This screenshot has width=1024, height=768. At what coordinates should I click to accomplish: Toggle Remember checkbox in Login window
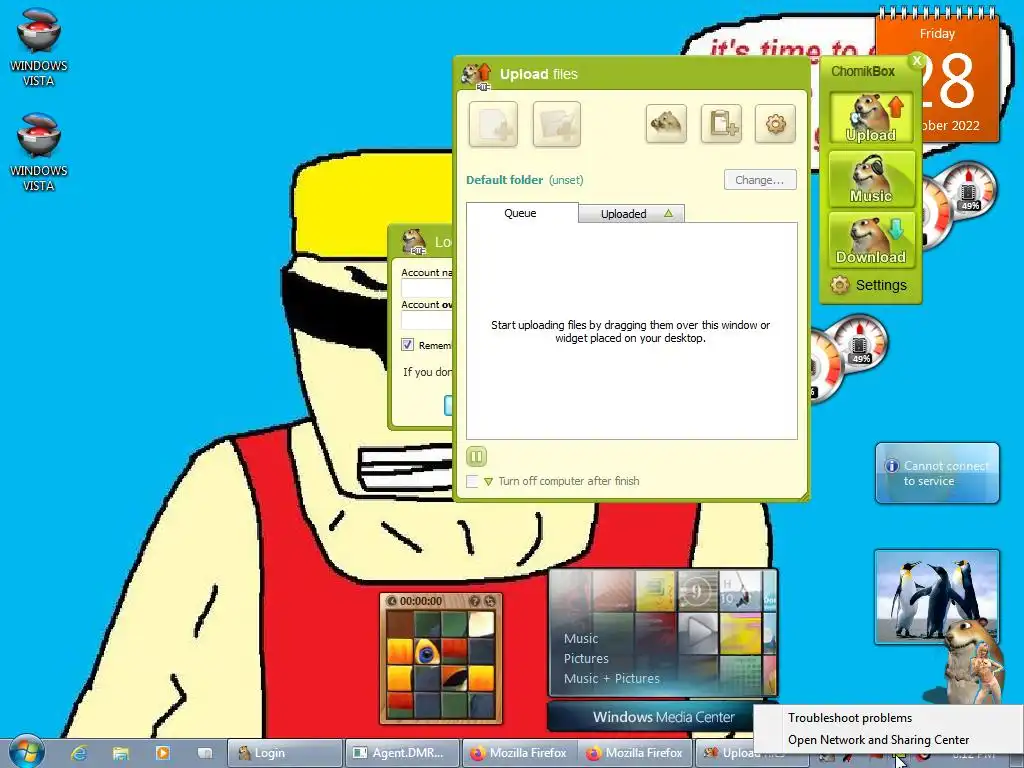[408, 345]
